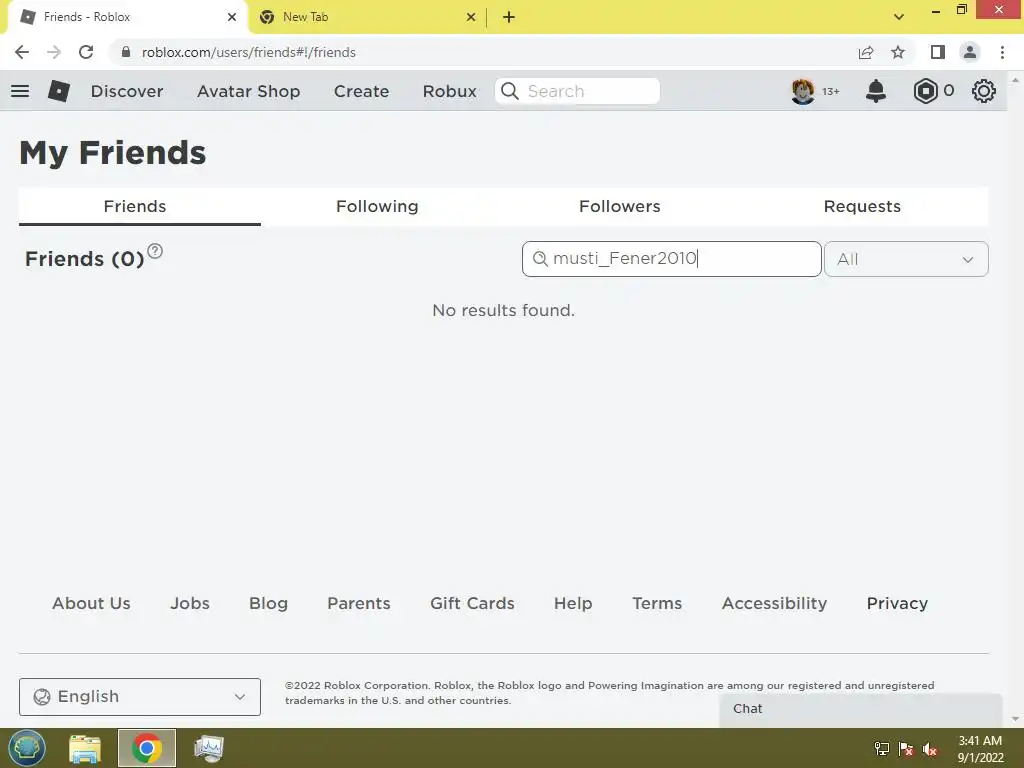Click the page scrollbar down arrow
The width and height of the screenshot is (1024, 768).
tap(1015, 719)
